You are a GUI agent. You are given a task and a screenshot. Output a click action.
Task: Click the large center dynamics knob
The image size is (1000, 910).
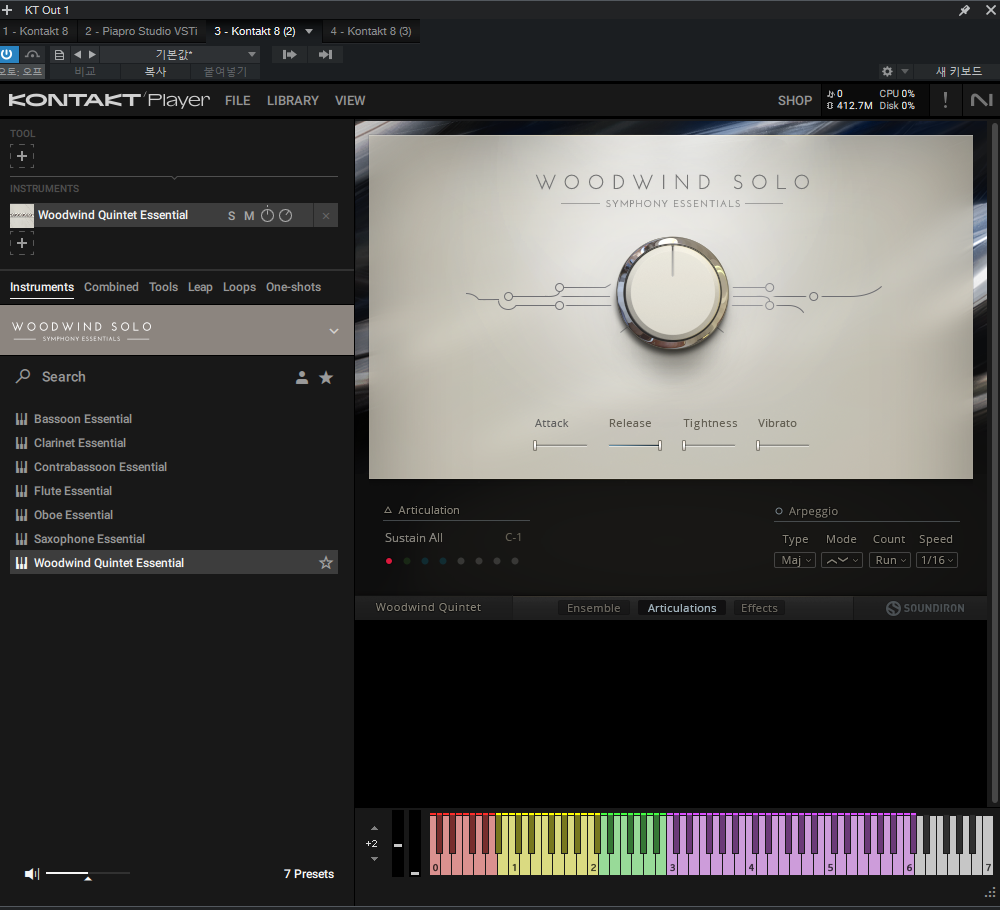672,294
